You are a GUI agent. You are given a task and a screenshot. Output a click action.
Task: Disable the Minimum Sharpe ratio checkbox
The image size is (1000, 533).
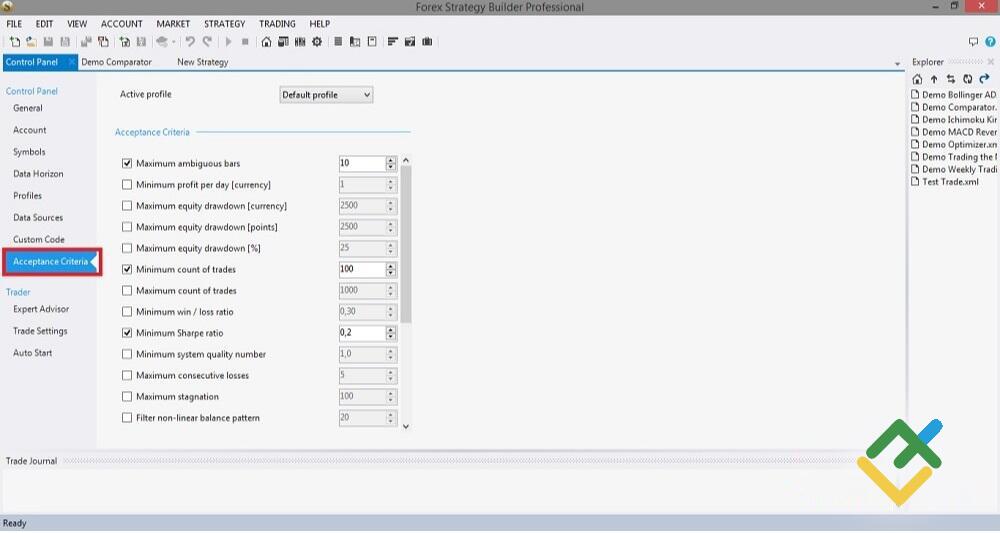coord(127,333)
